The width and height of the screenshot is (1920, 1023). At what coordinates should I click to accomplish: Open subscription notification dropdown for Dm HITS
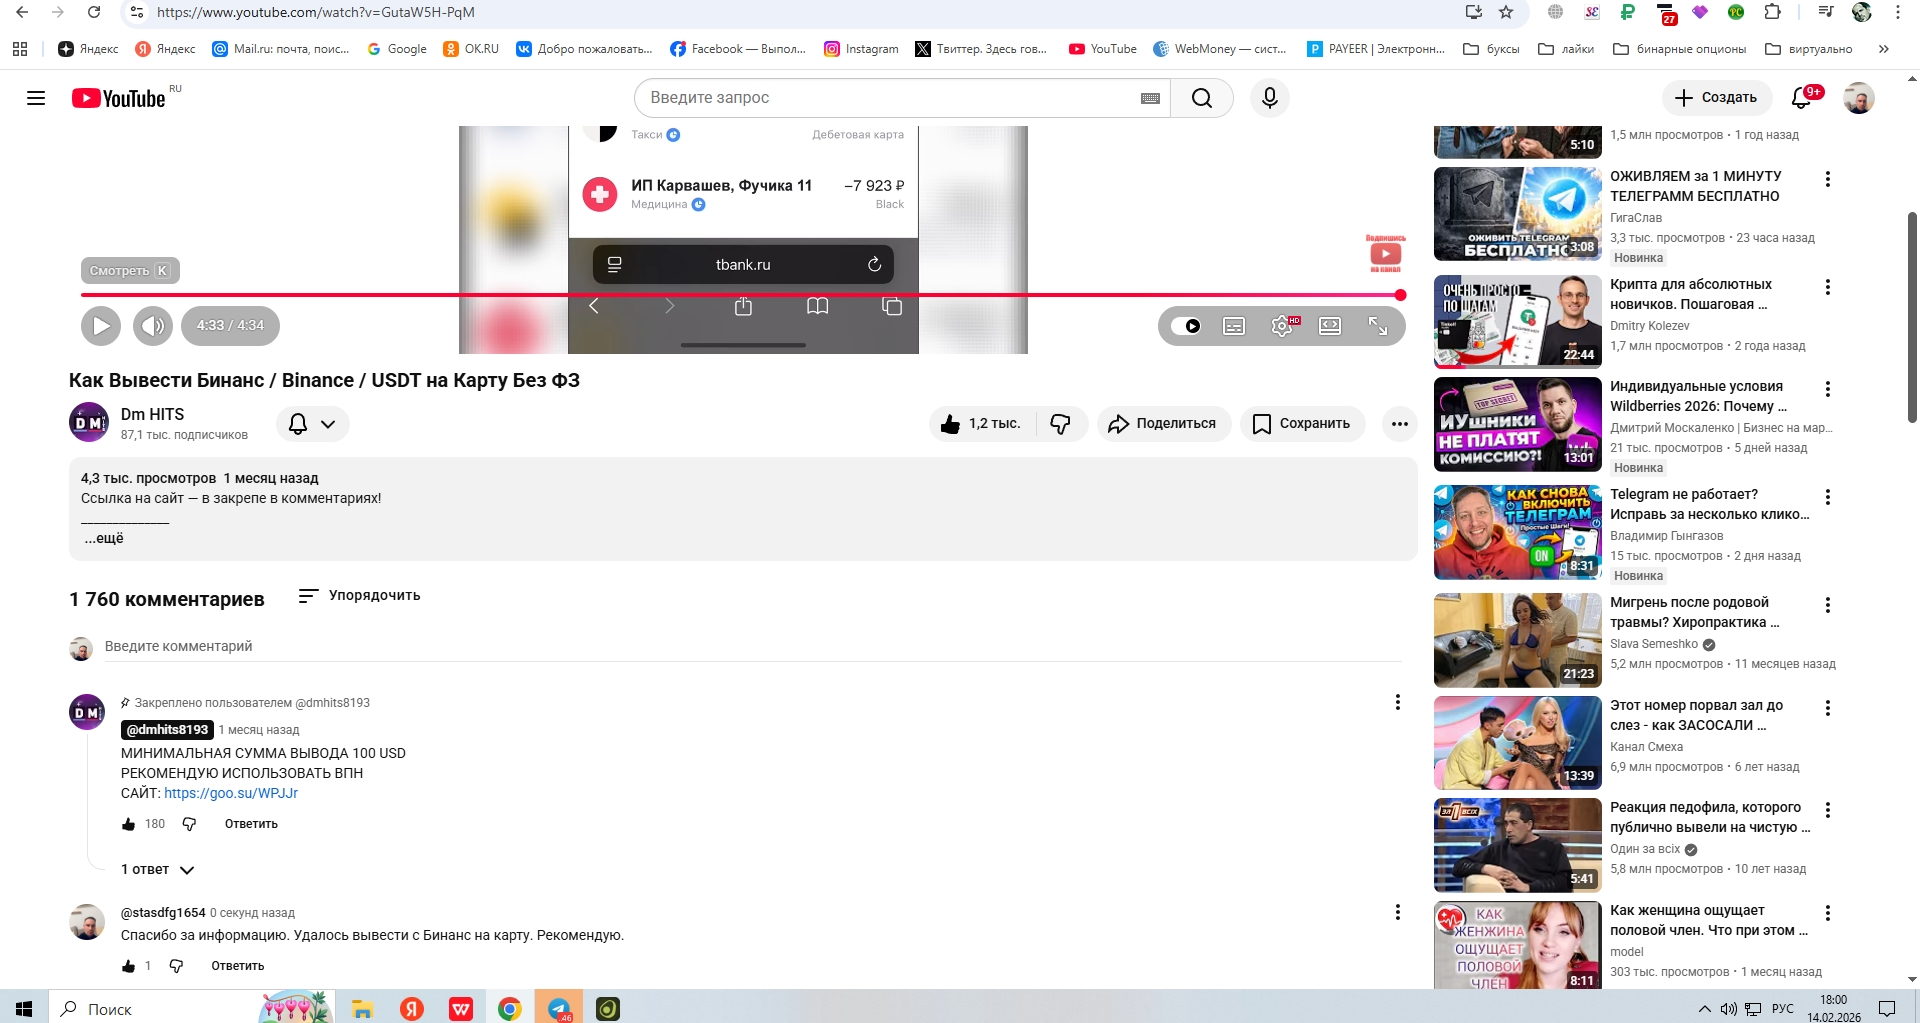(312, 424)
